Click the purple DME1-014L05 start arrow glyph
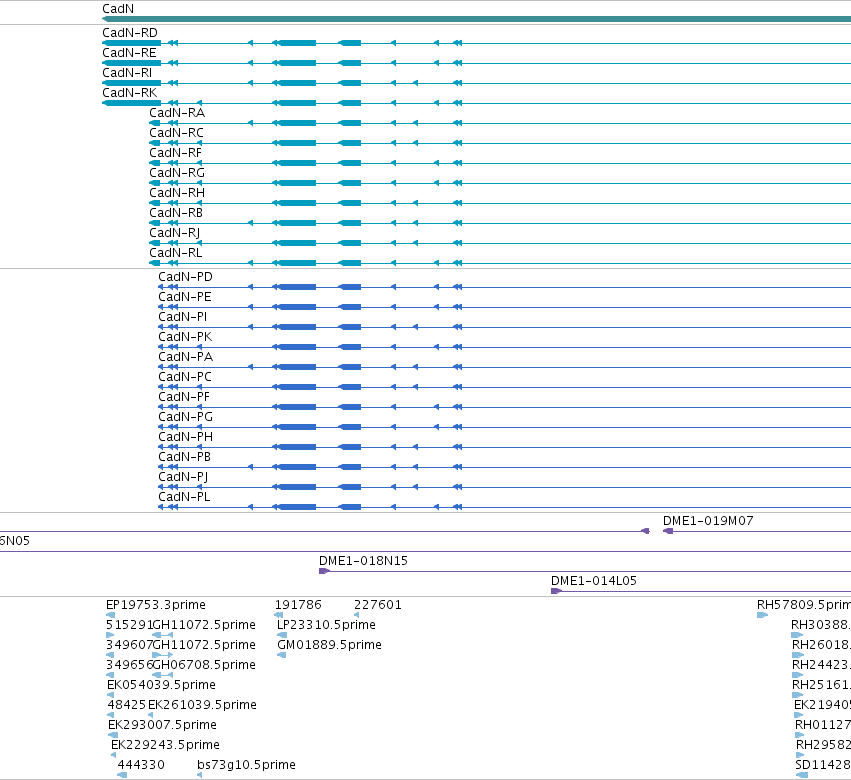 tap(556, 591)
